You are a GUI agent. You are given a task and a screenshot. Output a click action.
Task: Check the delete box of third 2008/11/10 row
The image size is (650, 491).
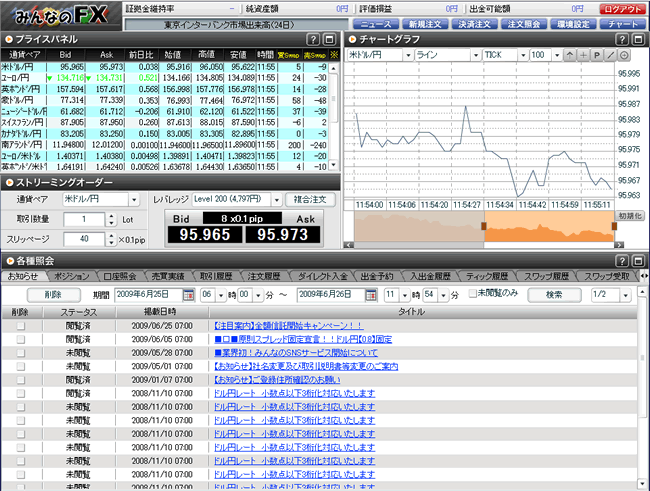click(20, 421)
